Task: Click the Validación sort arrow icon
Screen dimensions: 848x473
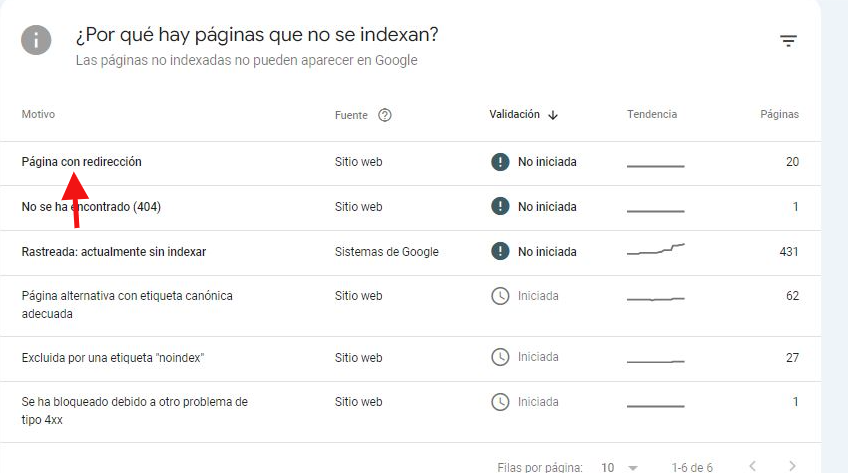Action: click(x=553, y=115)
